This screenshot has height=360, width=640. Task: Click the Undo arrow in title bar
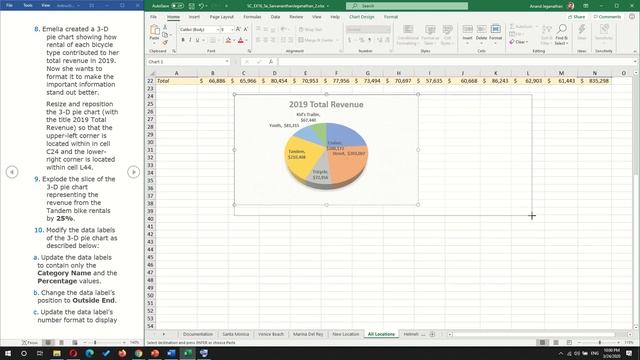point(201,6)
